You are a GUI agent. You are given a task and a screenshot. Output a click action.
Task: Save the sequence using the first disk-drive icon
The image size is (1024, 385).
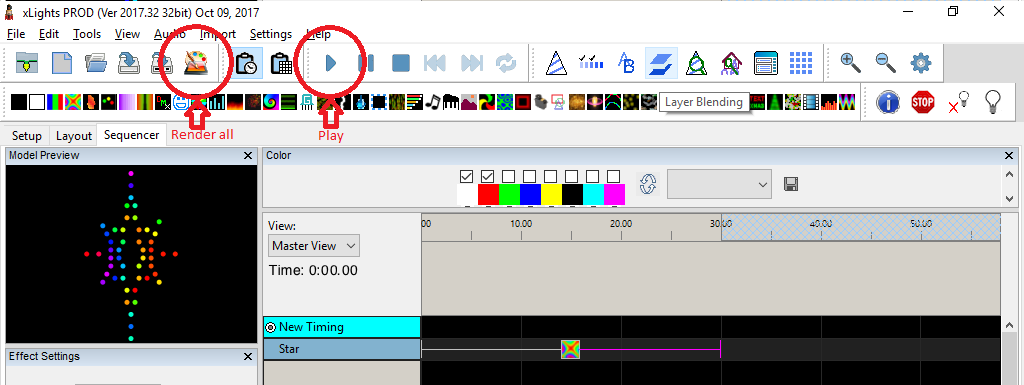tap(129, 63)
